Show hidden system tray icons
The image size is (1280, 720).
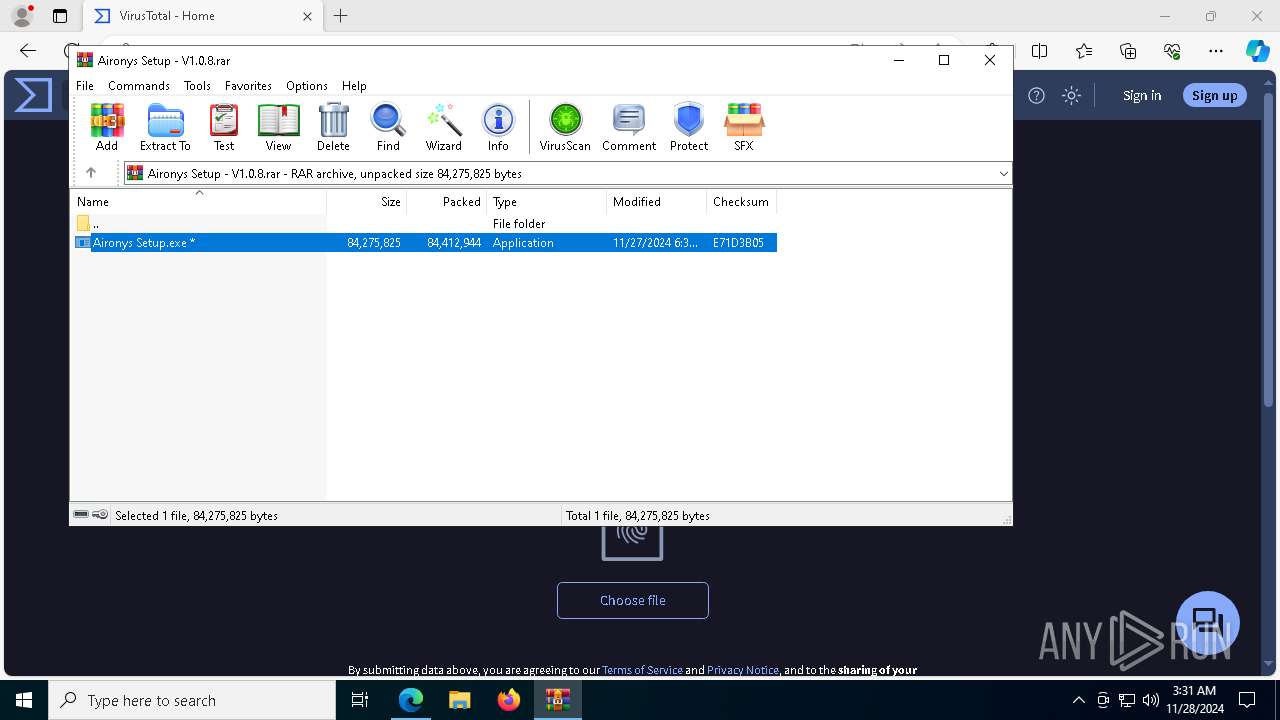1078,700
